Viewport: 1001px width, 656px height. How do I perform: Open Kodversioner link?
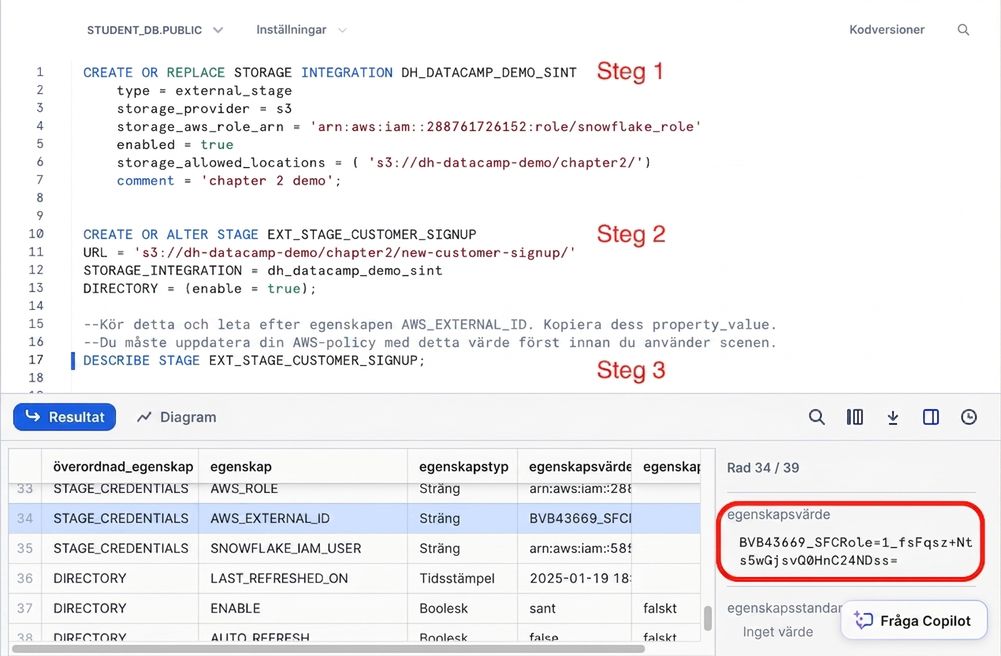point(886,29)
